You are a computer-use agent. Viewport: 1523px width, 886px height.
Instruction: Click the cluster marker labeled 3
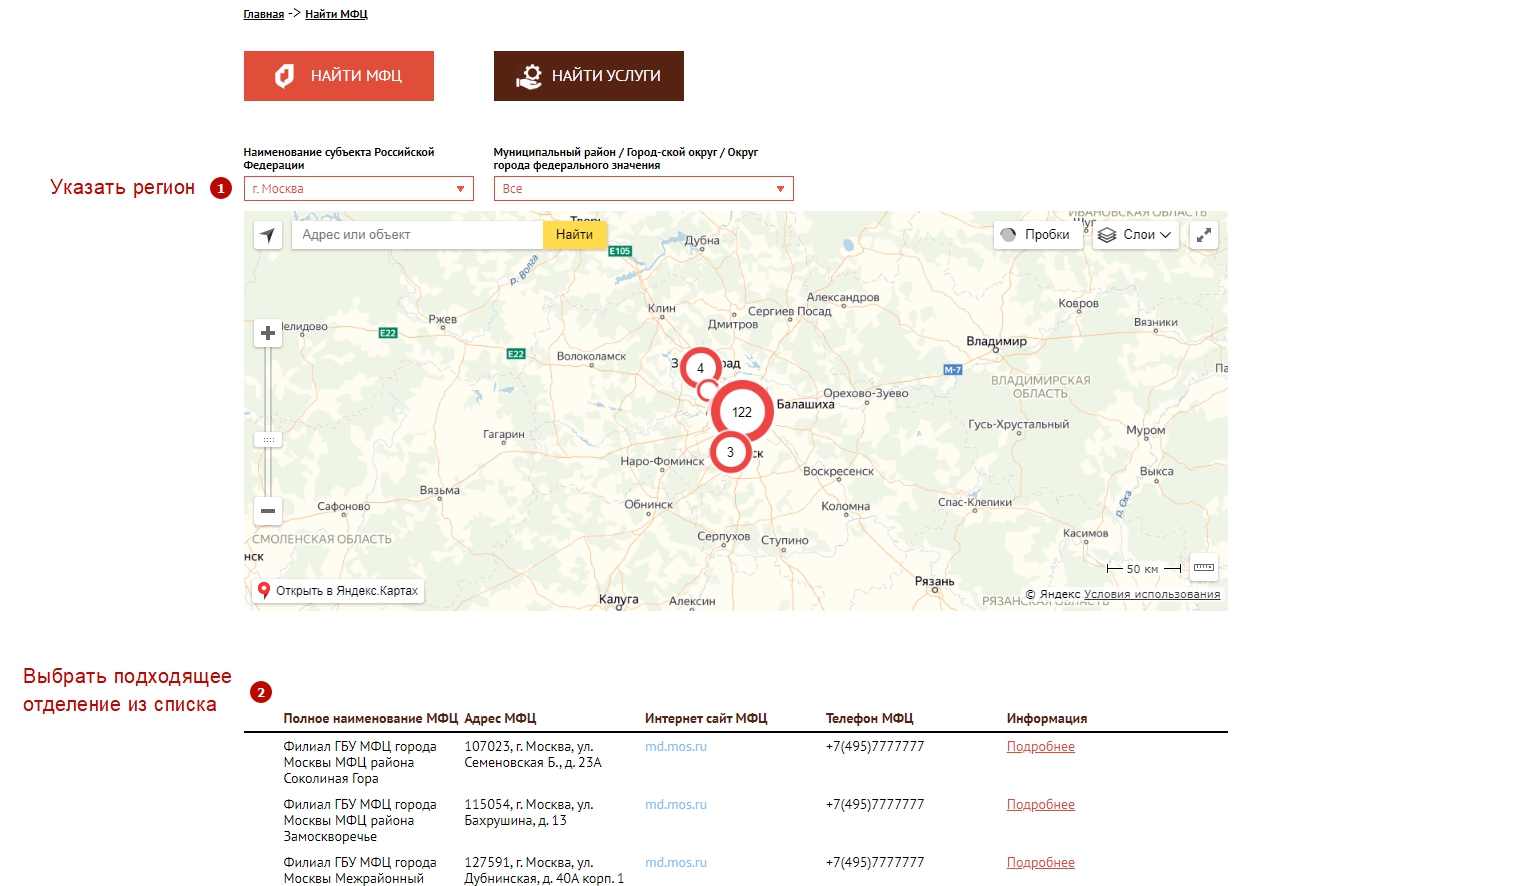click(730, 452)
